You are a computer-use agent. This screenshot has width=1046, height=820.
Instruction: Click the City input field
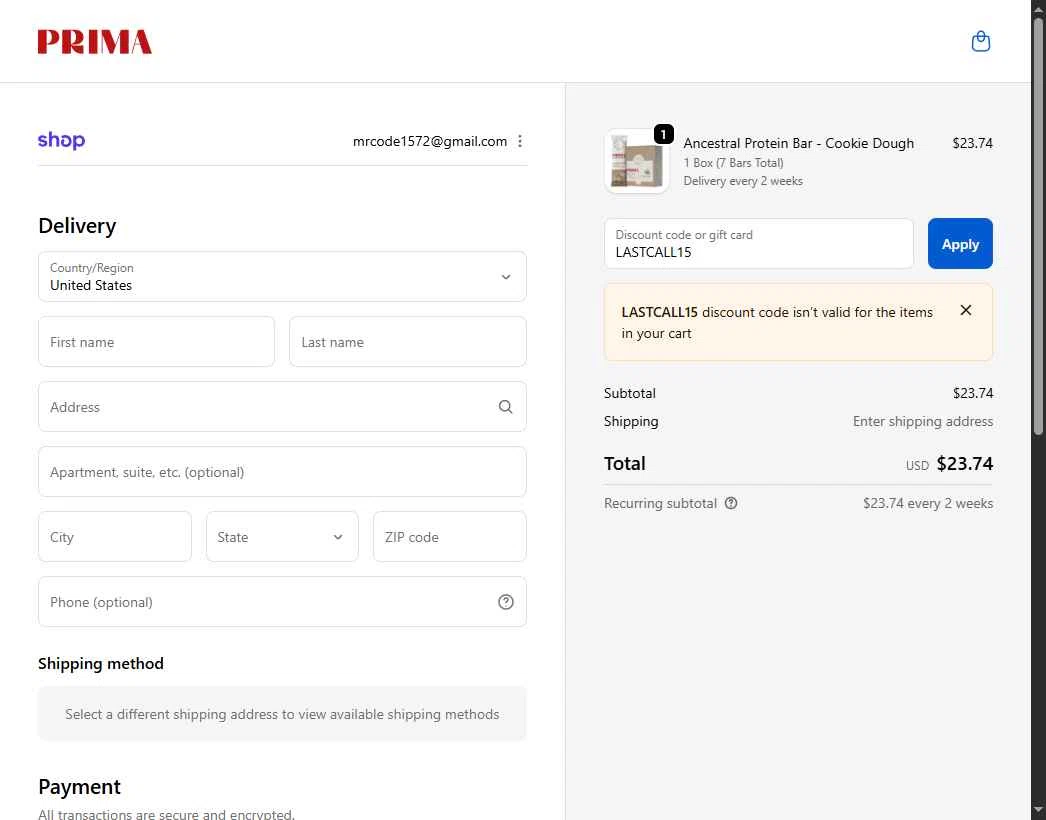pyautogui.click(x=115, y=536)
